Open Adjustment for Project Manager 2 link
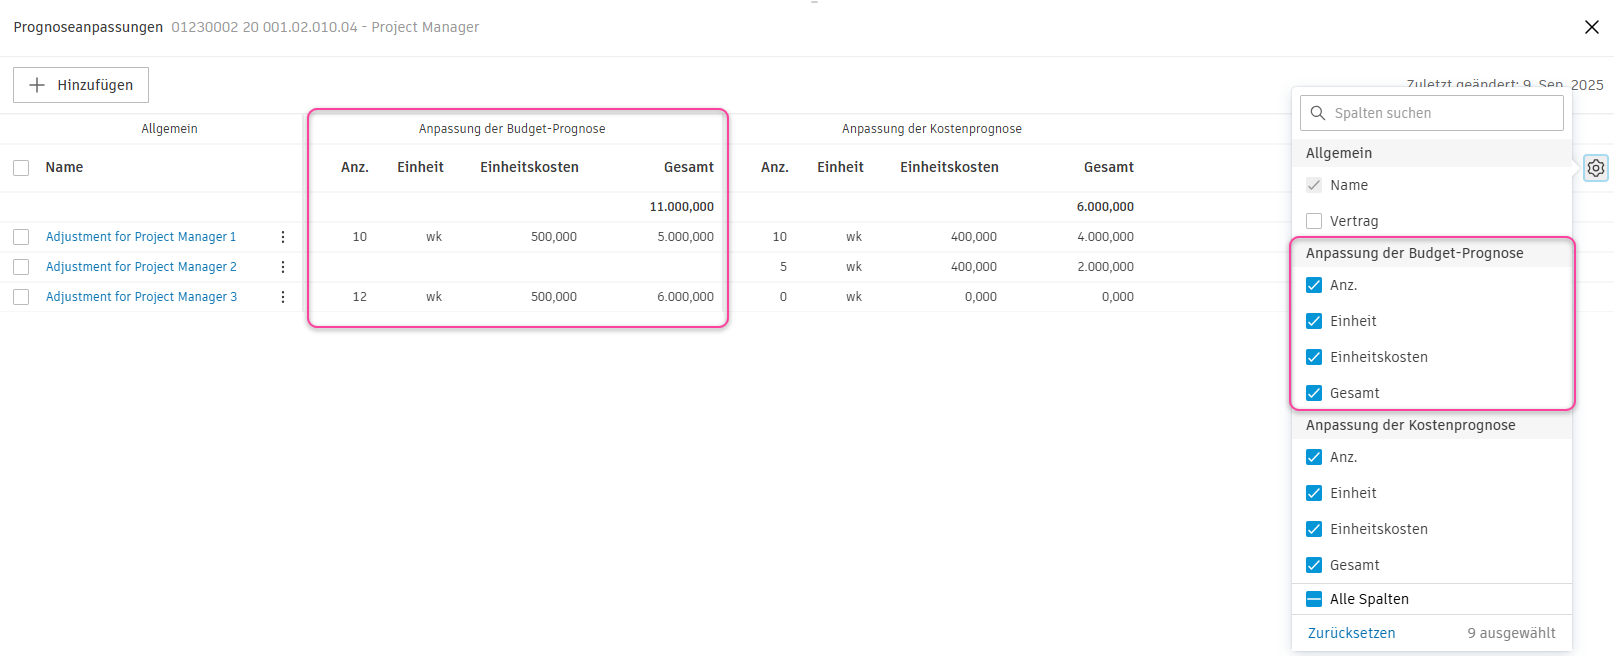The height and width of the screenshot is (656, 1614). [141, 267]
